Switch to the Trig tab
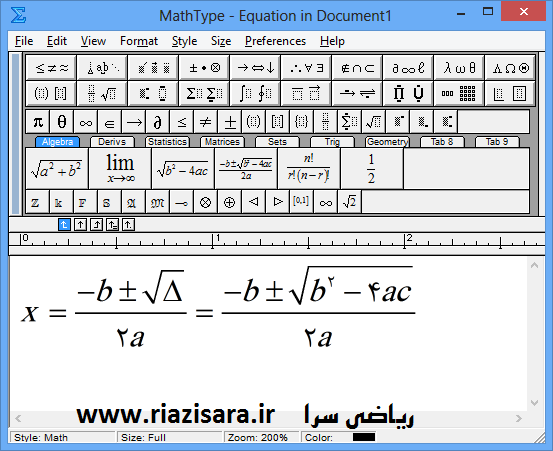This screenshot has height=451, width=553. pyautogui.click(x=332, y=142)
